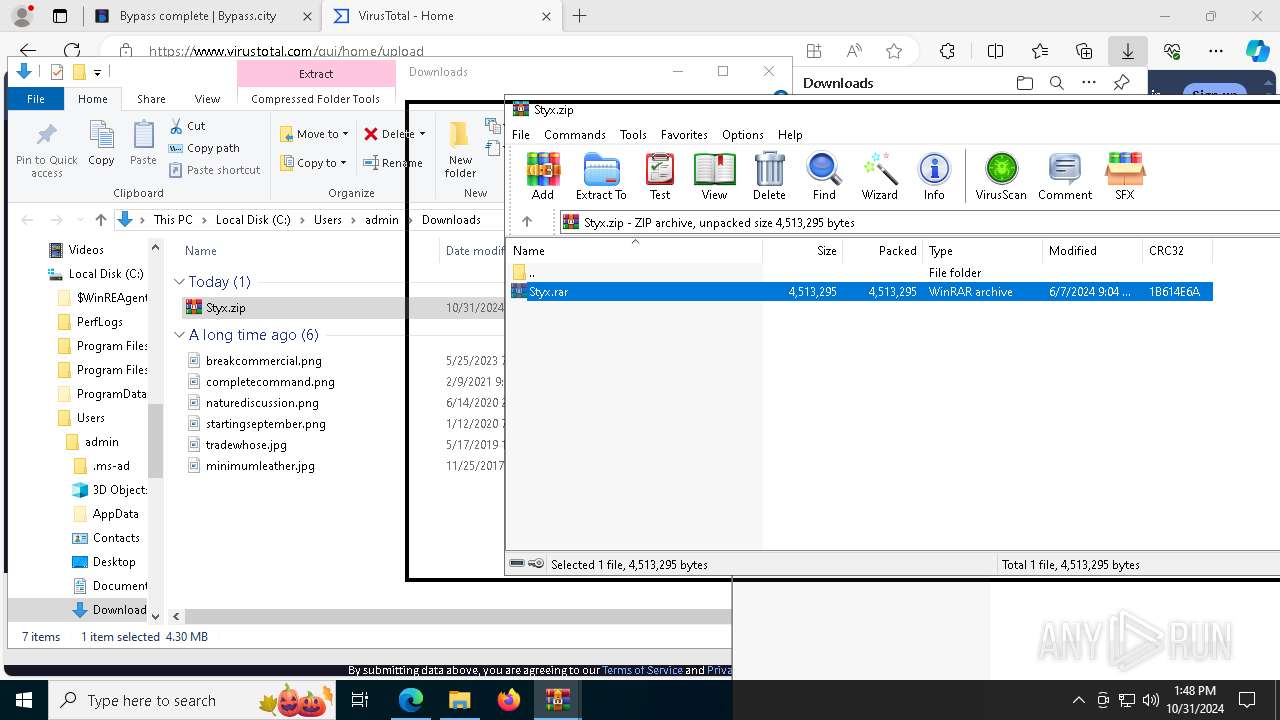The width and height of the screenshot is (1280, 720).
Task: Select breakcommercial.png file
Action: 263,360
